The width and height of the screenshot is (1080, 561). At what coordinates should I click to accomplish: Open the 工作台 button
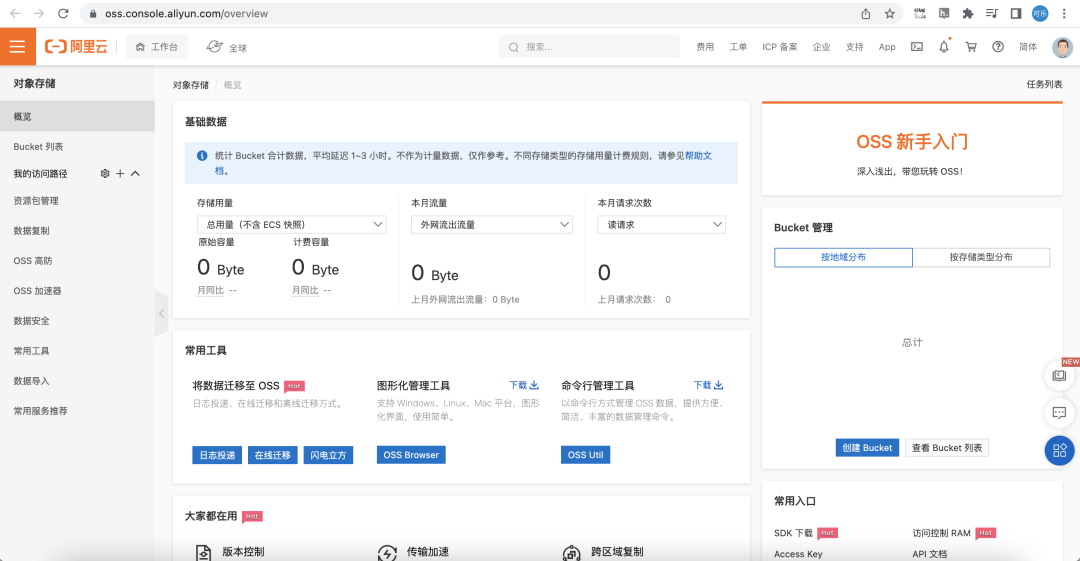click(156, 47)
